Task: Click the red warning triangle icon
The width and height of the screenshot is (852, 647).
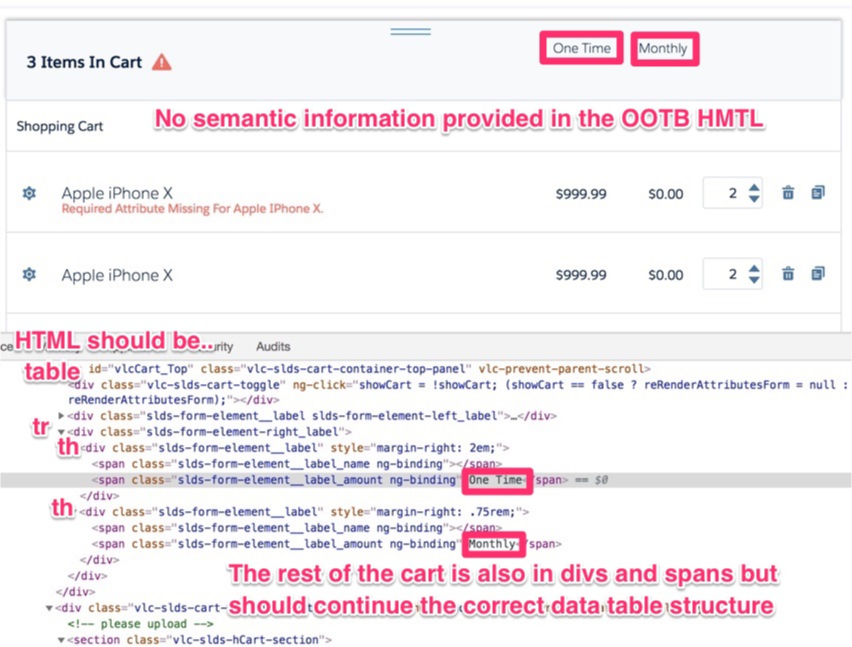Action: tap(162, 63)
